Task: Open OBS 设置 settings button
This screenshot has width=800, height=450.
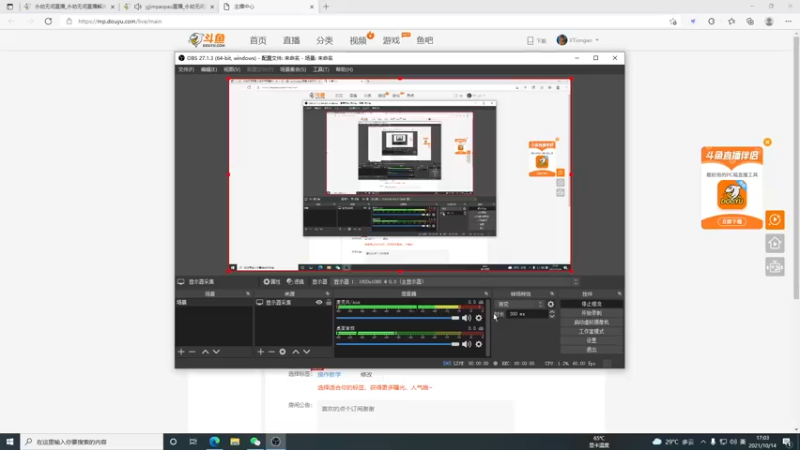Action: pos(591,340)
